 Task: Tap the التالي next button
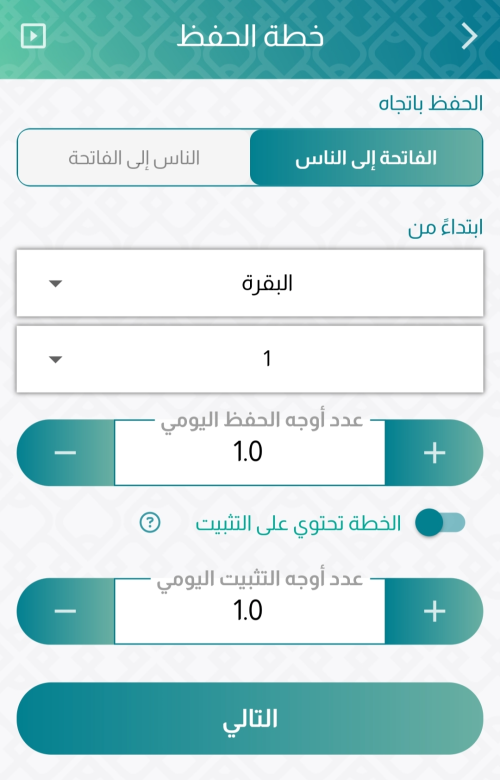[250, 718]
